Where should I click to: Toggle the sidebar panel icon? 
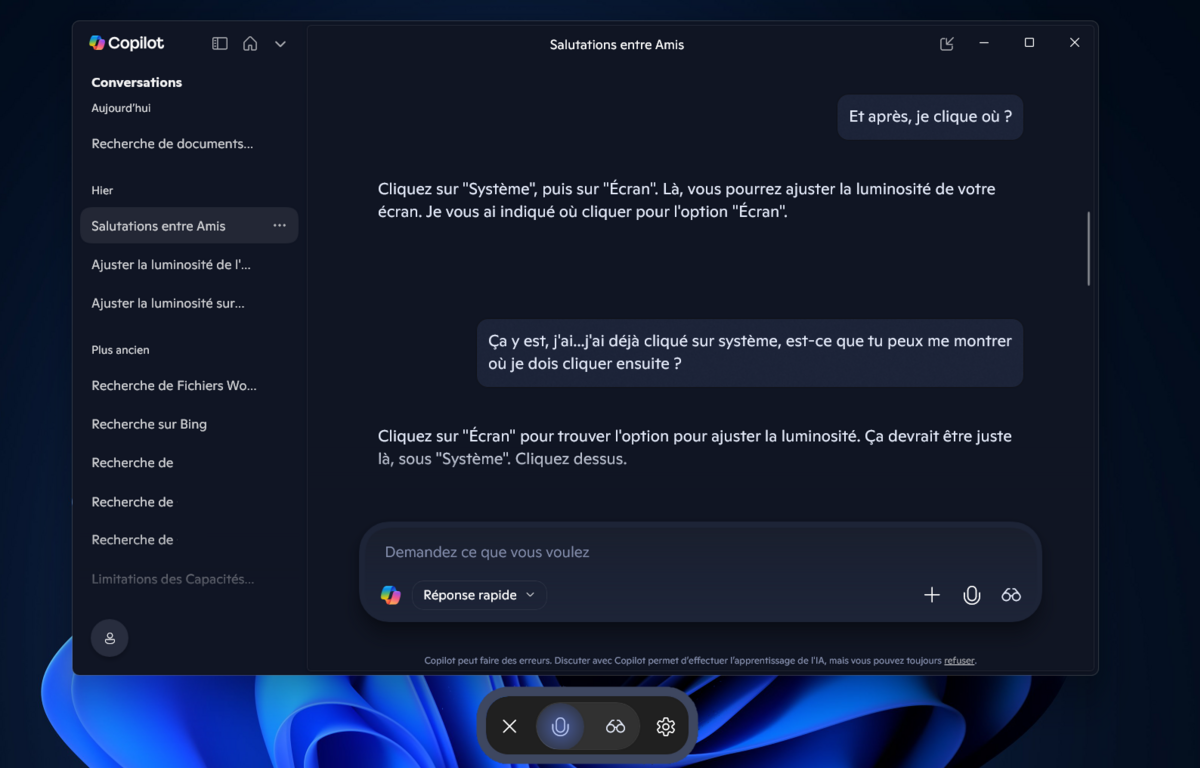coord(220,44)
